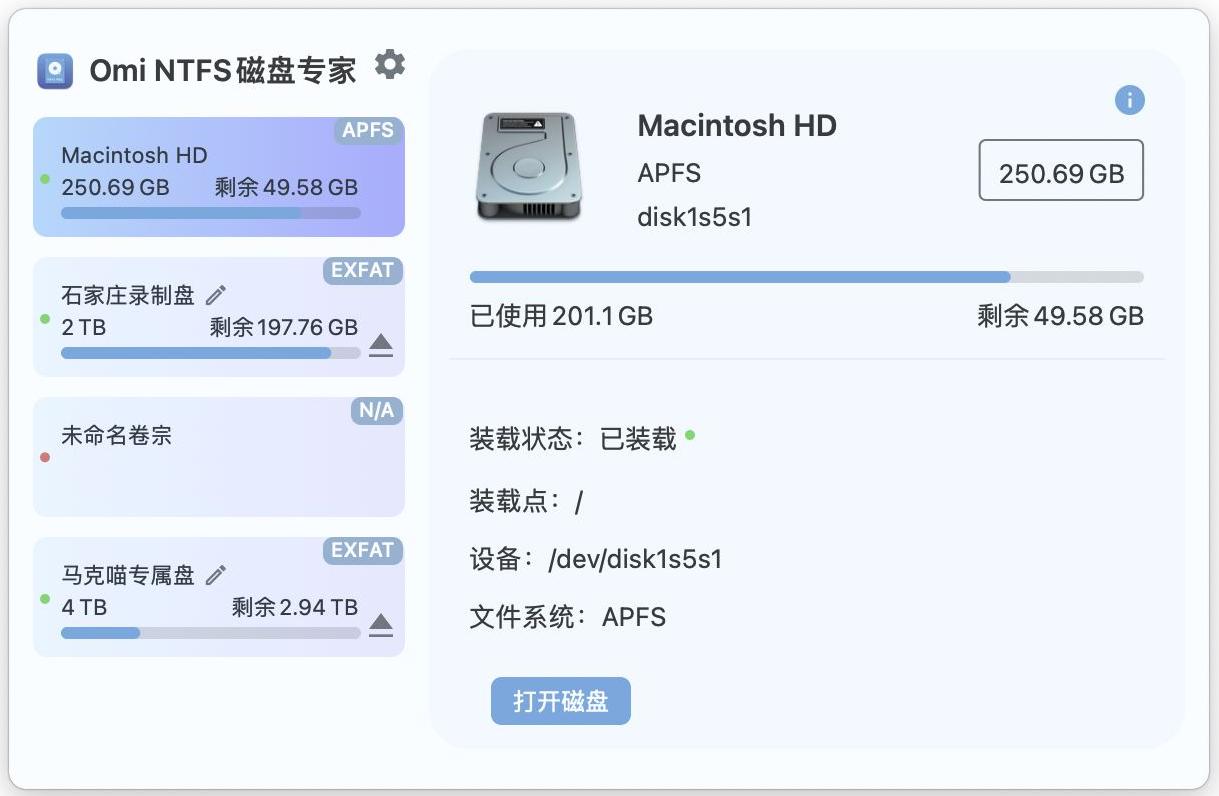This screenshot has width=1219, height=796.
Task: Click the N/A badge on 未命名卷宗 card
Action: 376,410
